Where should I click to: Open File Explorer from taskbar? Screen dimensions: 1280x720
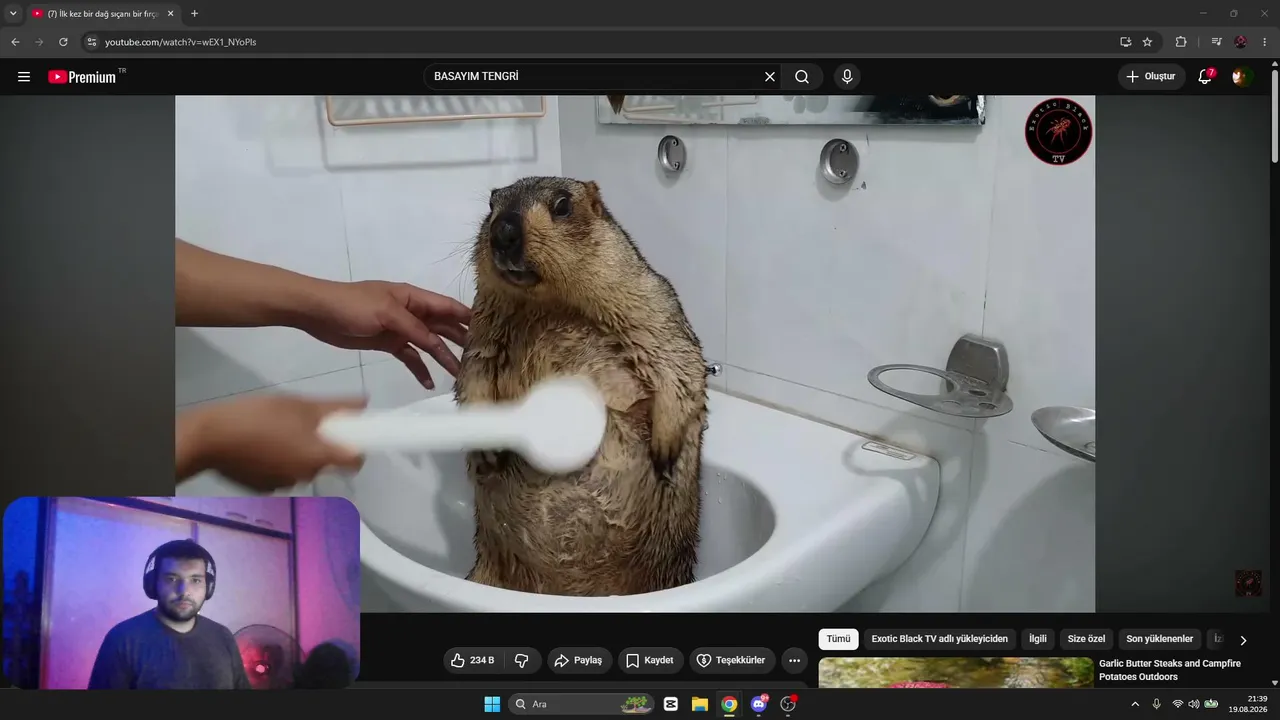(x=700, y=704)
